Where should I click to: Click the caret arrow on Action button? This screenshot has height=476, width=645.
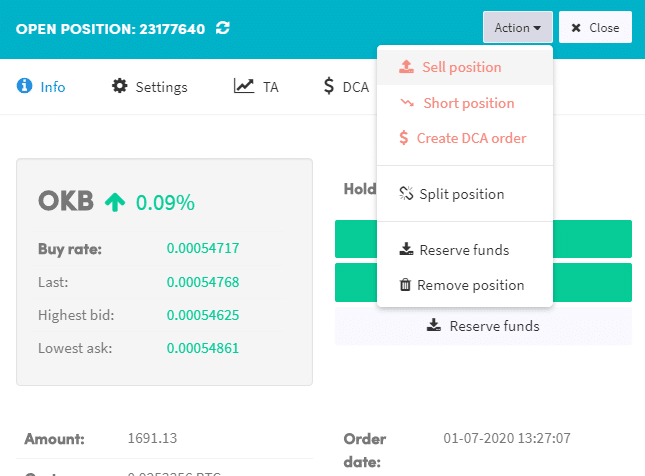(537, 28)
